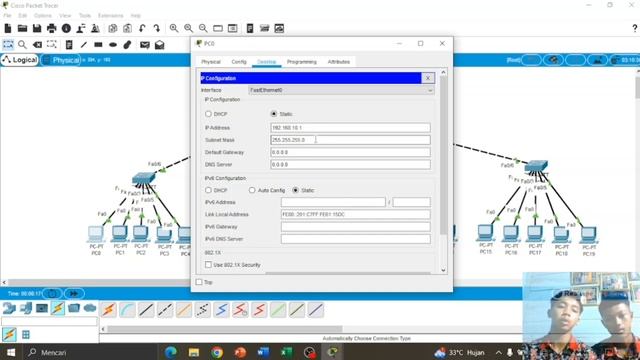The image size is (640, 360).
Task: Open the Network Information icon
Action: (x=66, y=28)
